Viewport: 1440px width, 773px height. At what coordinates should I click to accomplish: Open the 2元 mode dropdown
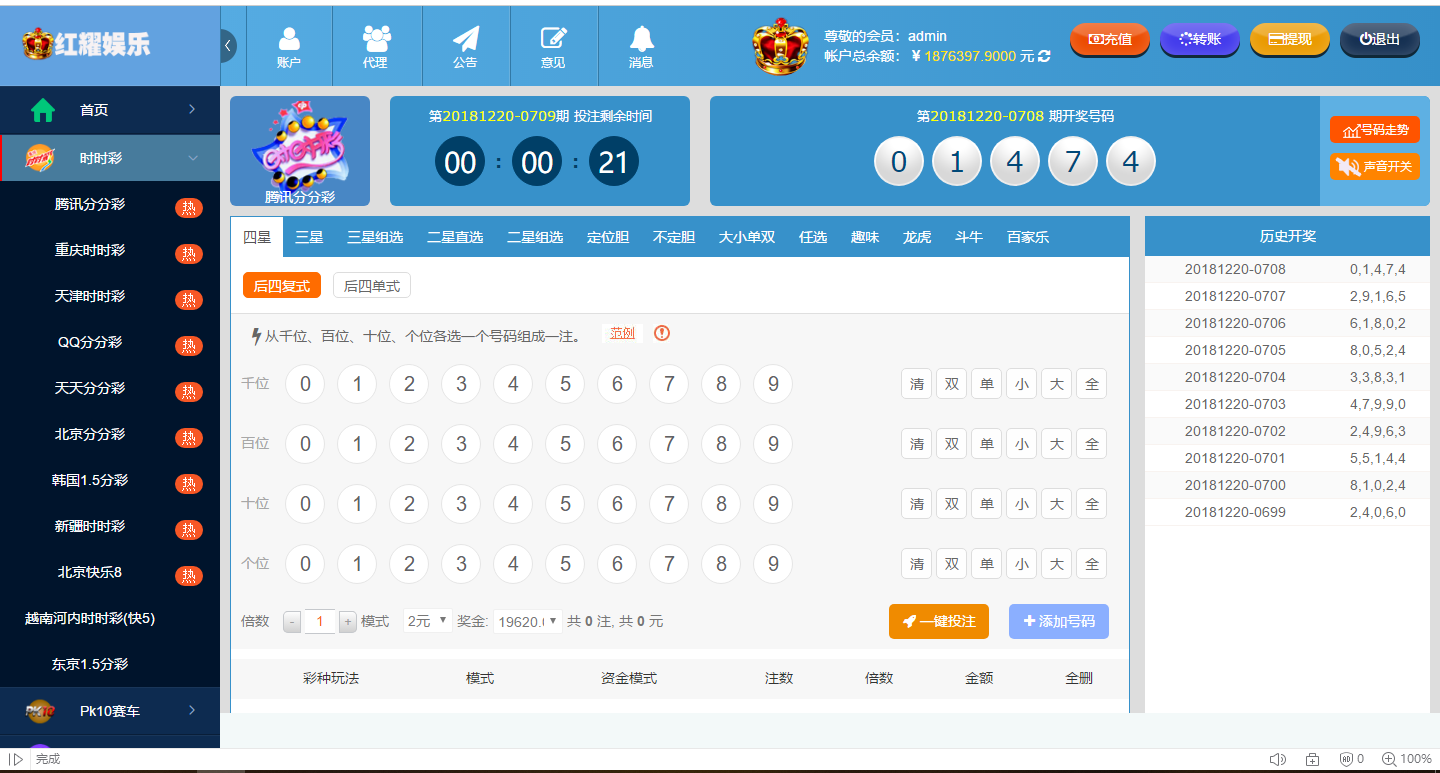(x=428, y=621)
